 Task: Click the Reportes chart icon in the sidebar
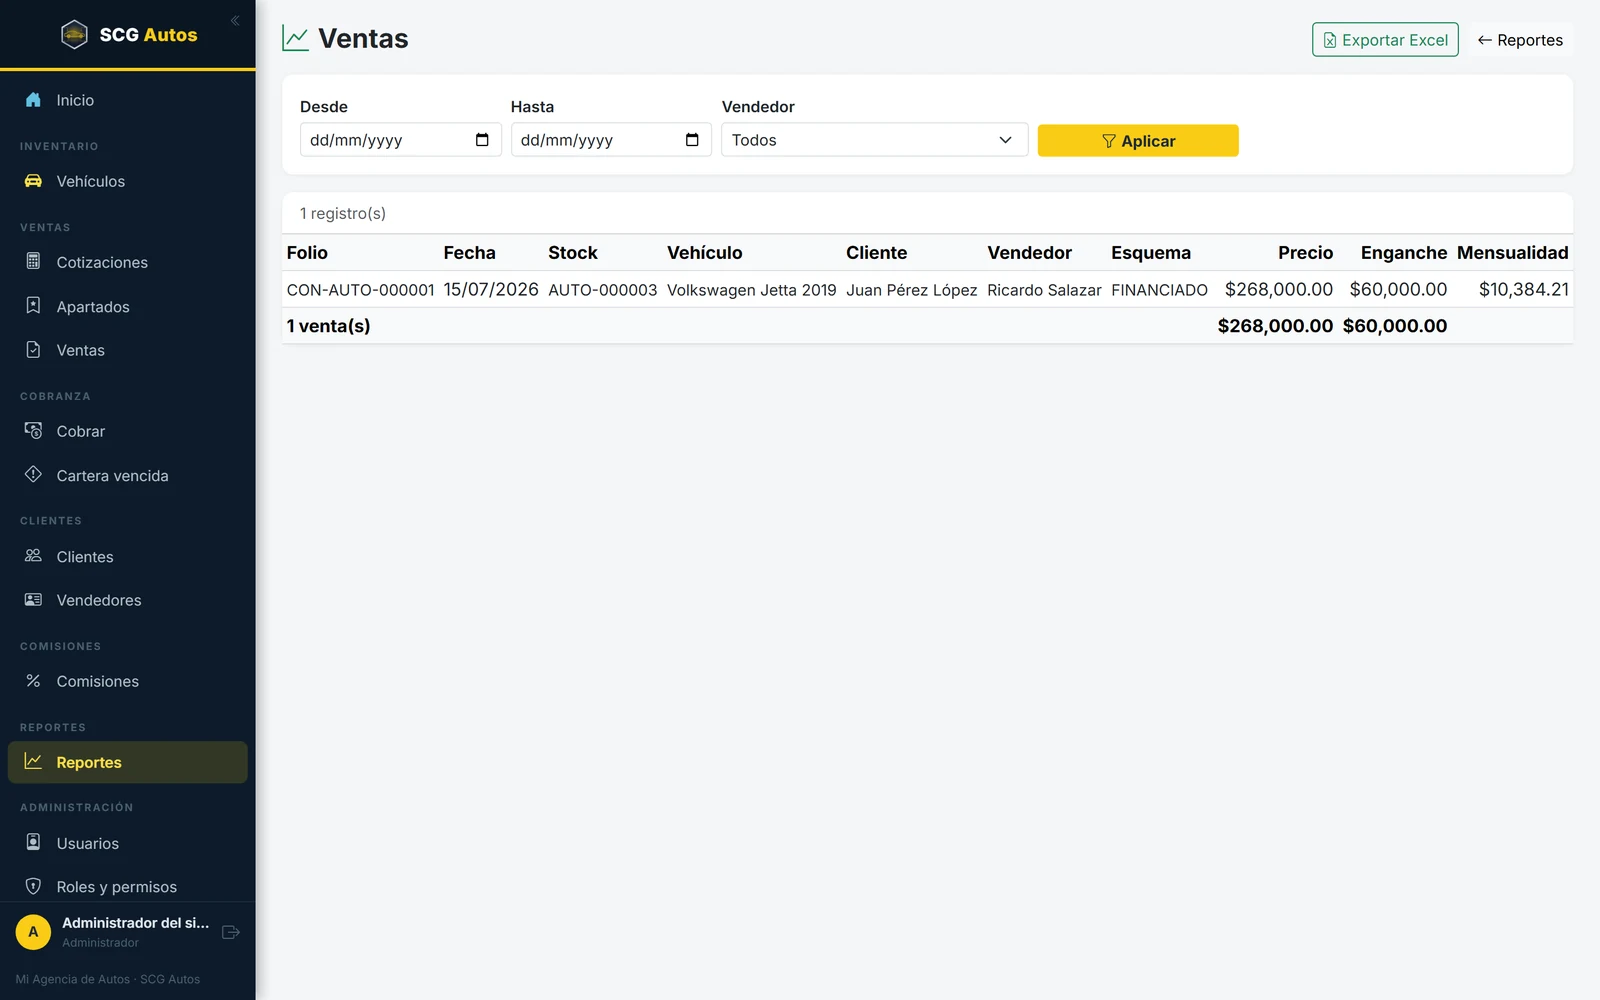[x=33, y=762]
